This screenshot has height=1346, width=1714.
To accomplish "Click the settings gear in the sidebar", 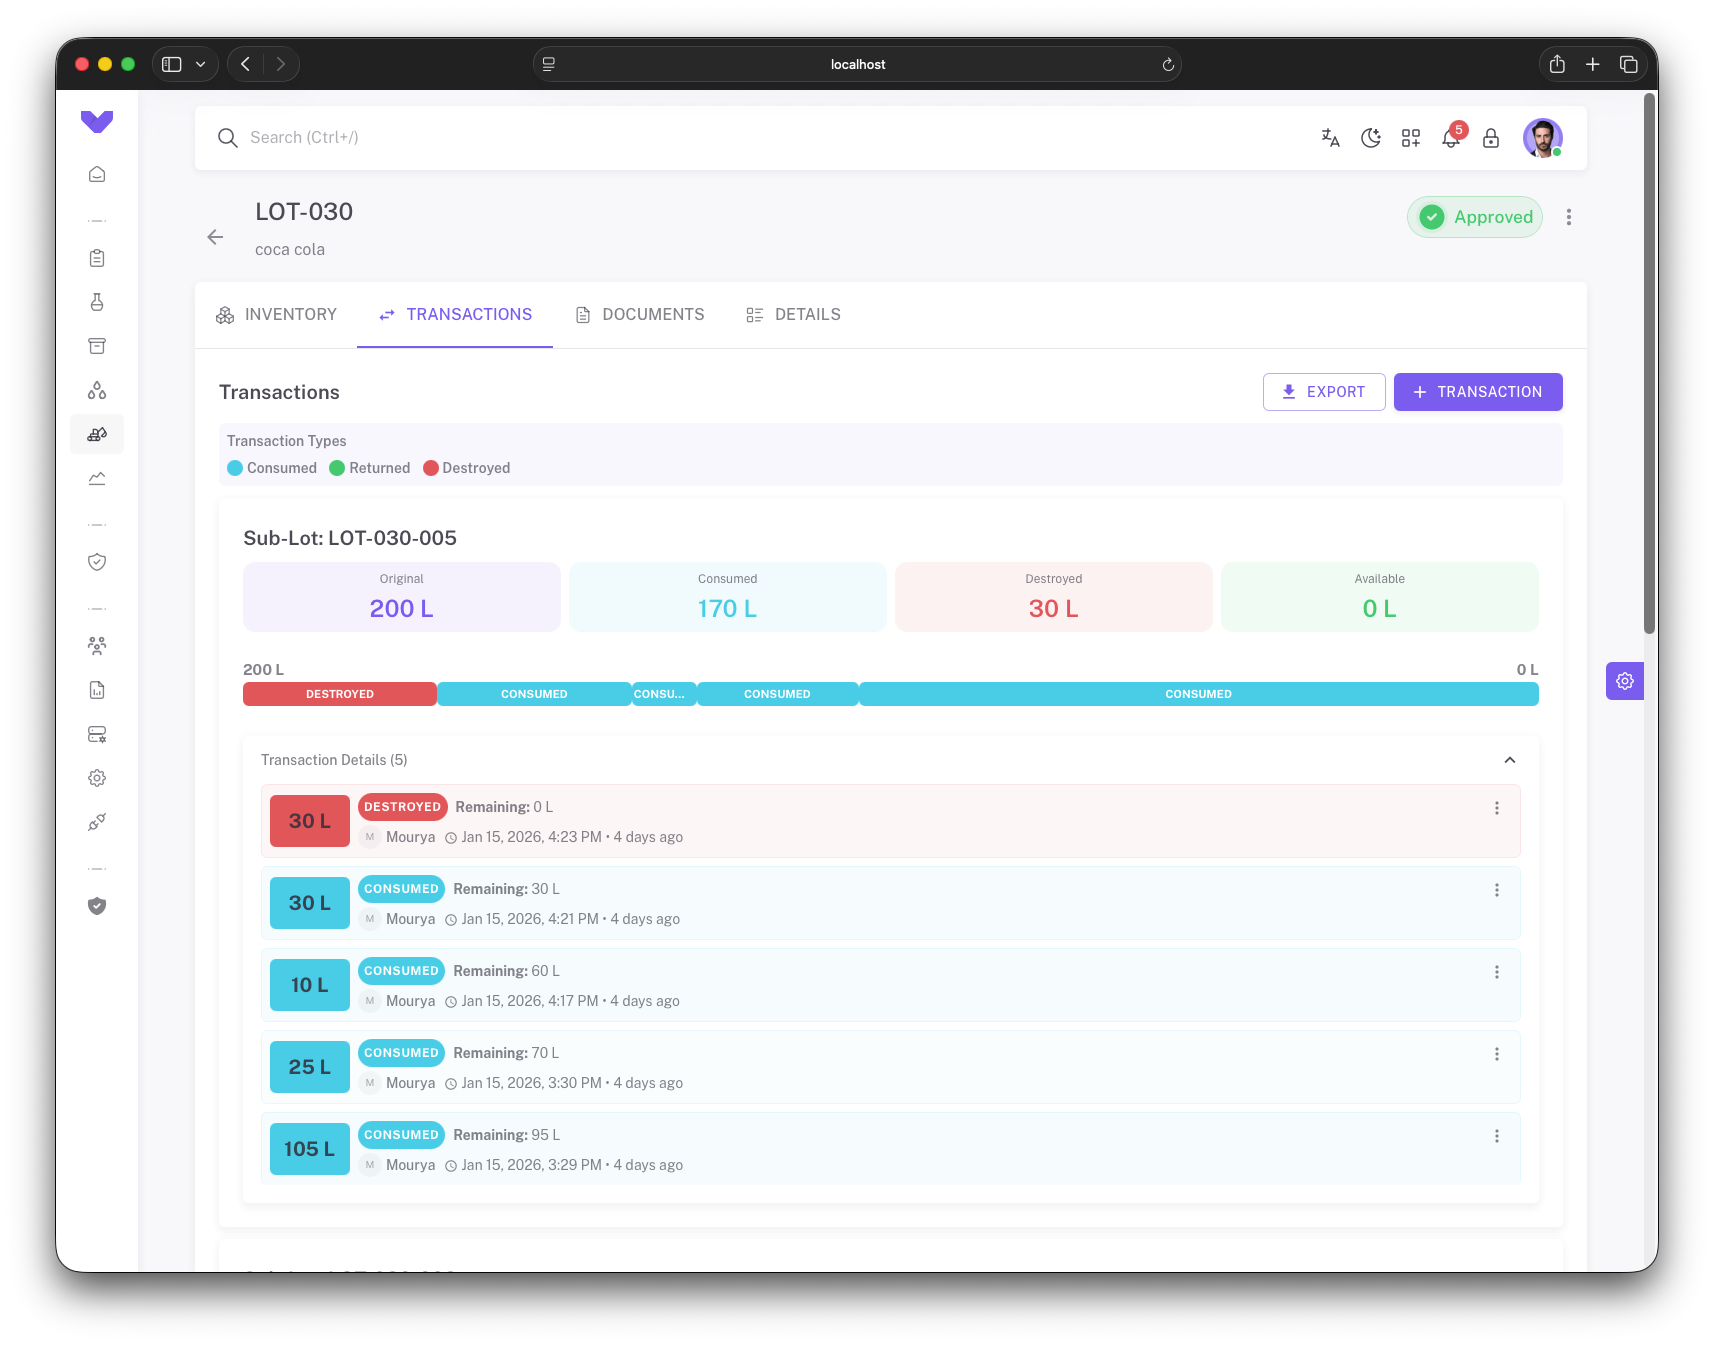I will [x=96, y=777].
